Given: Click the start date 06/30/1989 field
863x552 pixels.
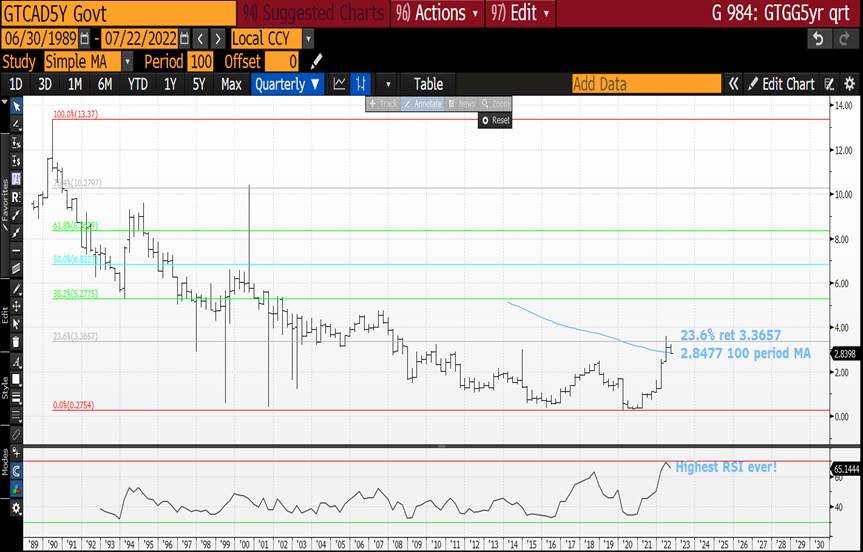Looking at the screenshot, I should click(40, 39).
